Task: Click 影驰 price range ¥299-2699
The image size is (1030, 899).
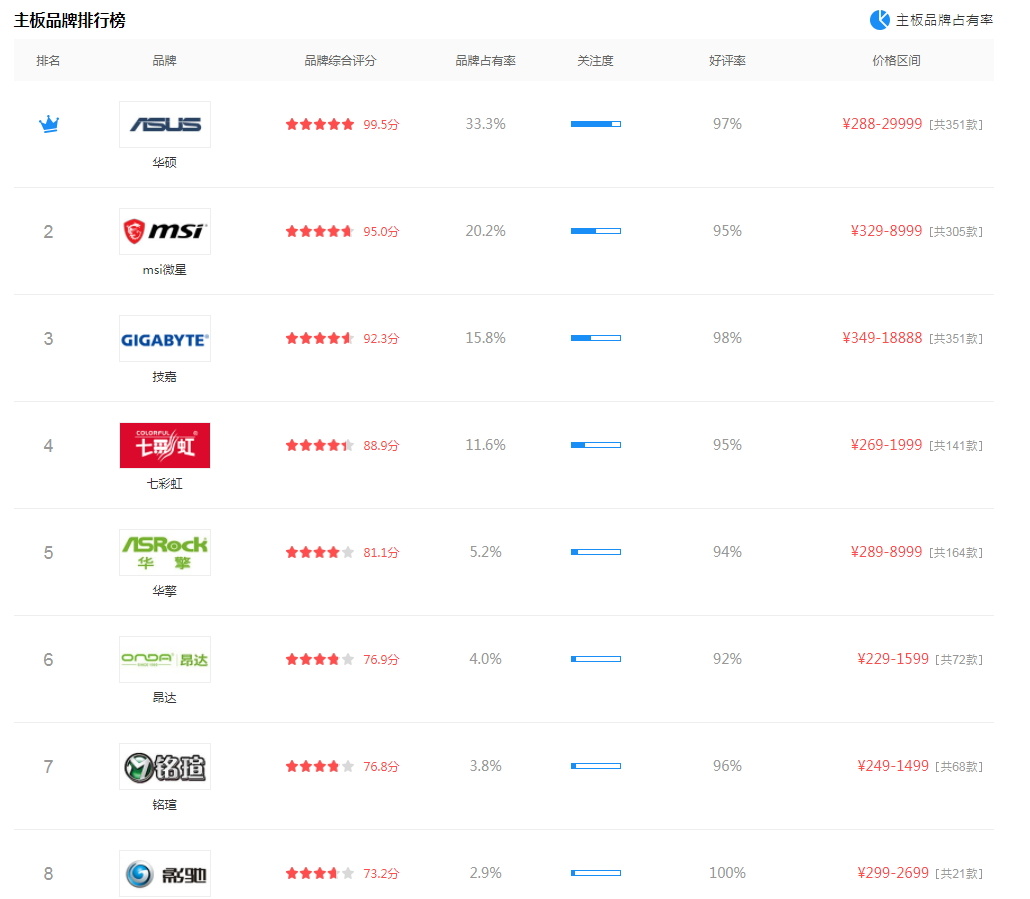Action: (x=893, y=873)
